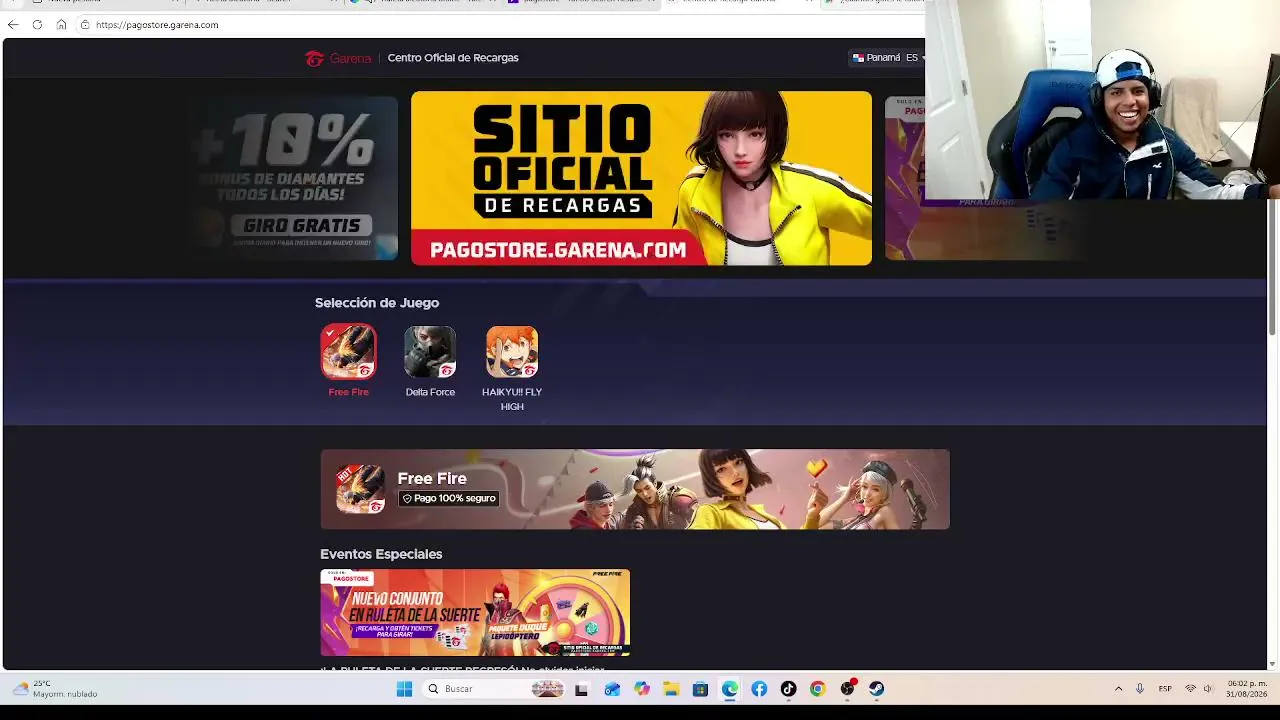Click the HAIKYU!! FLY HIGH label

pos(512,399)
